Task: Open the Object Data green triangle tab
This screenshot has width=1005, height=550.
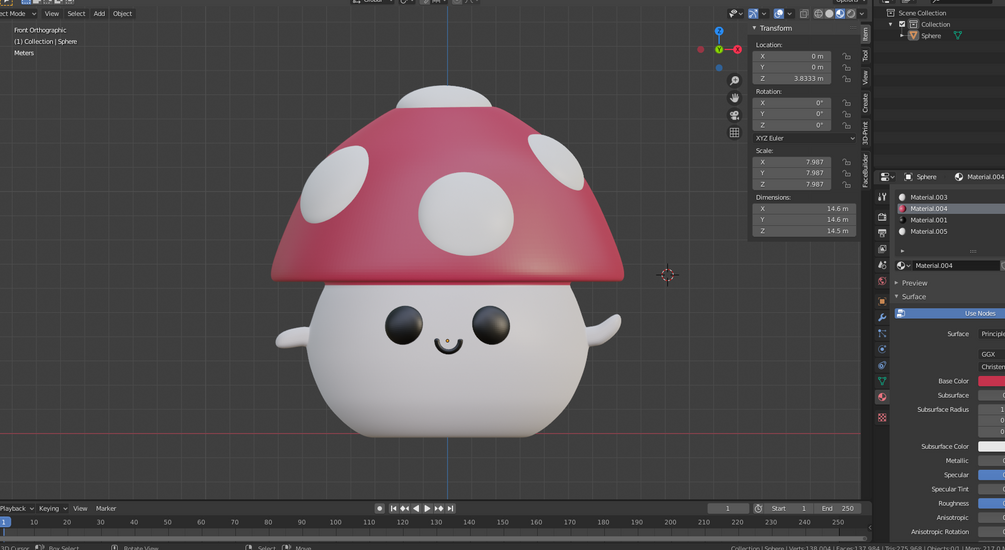Action: click(882, 381)
